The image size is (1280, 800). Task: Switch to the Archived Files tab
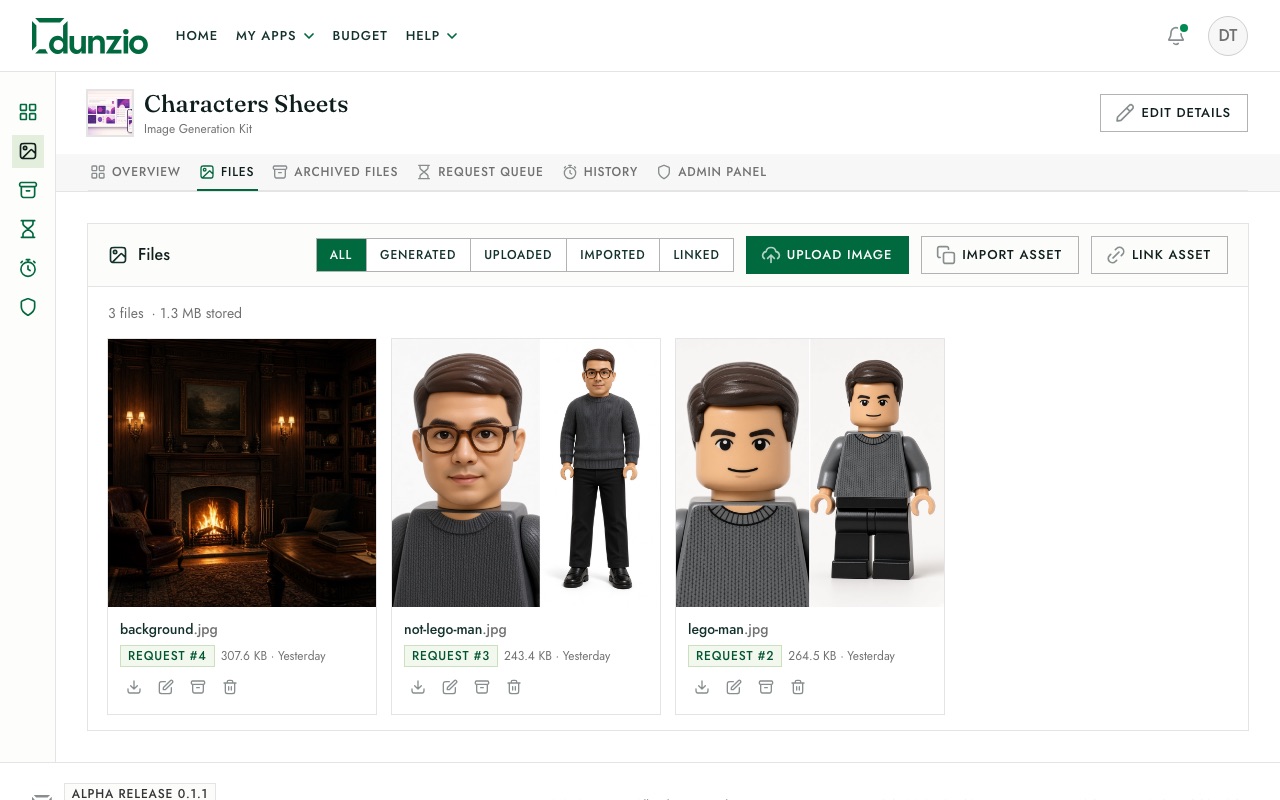click(336, 172)
